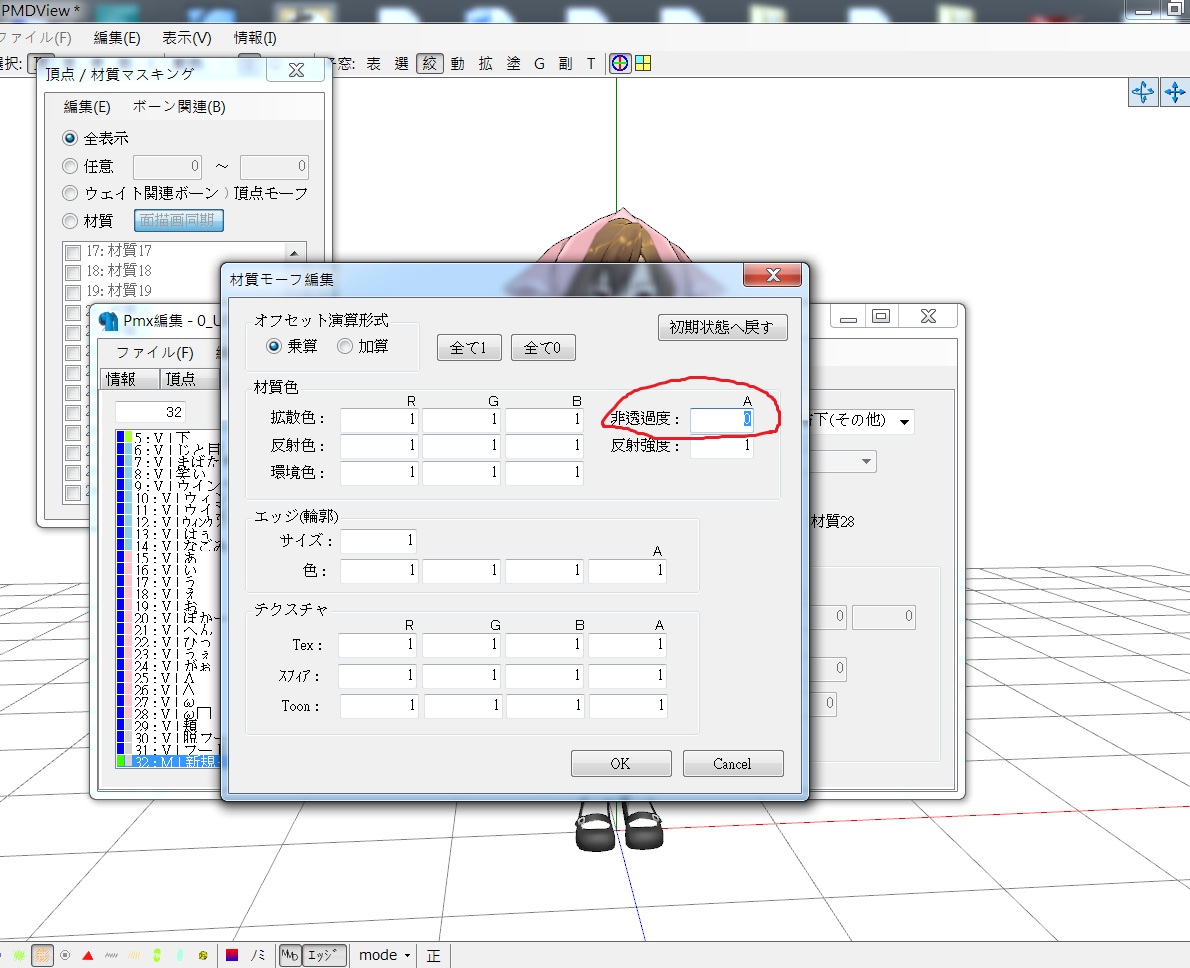The width and height of the screenshot is (1190, 968).
Task: Click the colored circle gizmo toolbar icon
Action: (x=620, y=64)
